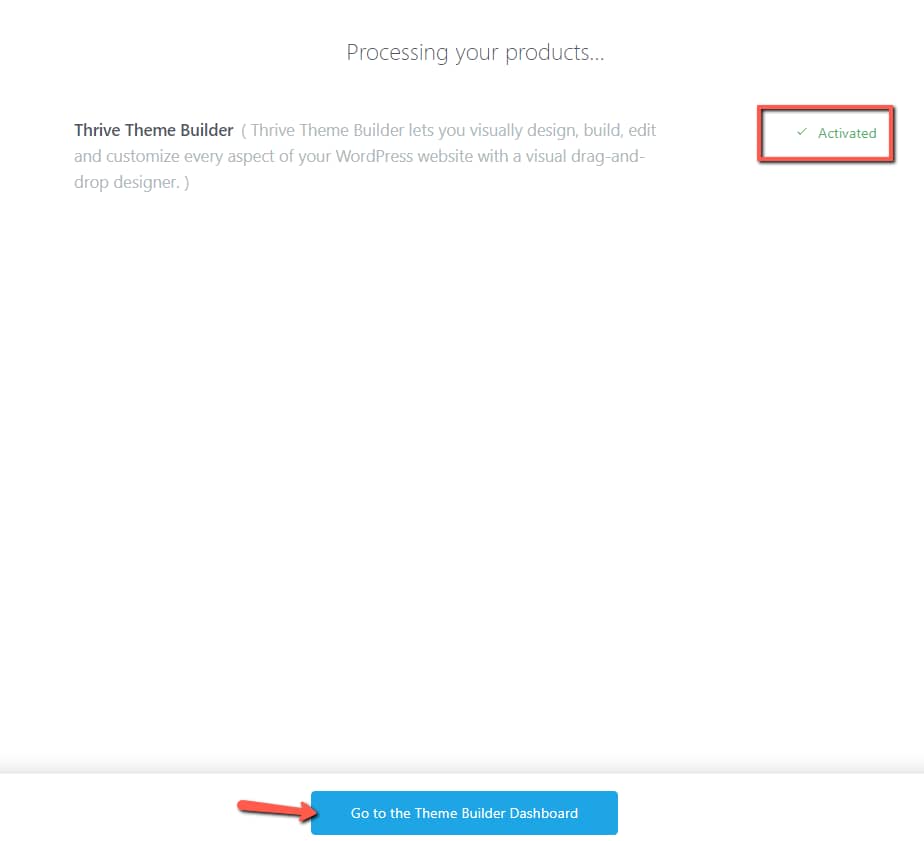
Task: Click the "drop designer. )" text on the last line
Action: [x=131, y=183]
